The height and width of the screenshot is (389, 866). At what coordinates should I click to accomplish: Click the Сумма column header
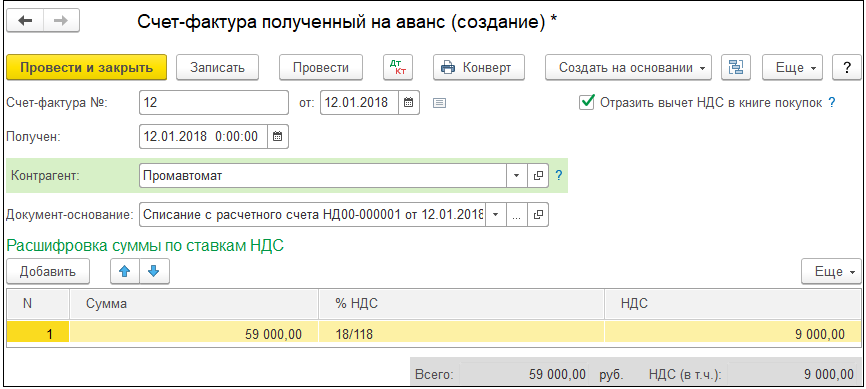[x=194, y=303]
